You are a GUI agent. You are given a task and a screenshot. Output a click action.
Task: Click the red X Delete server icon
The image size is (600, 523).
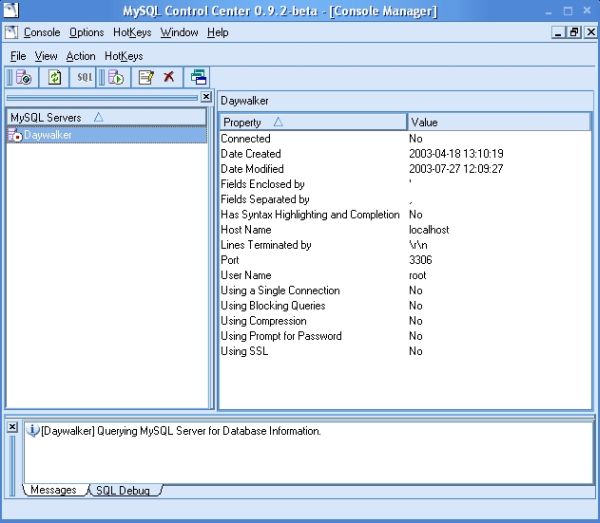(x=169, y=77)
